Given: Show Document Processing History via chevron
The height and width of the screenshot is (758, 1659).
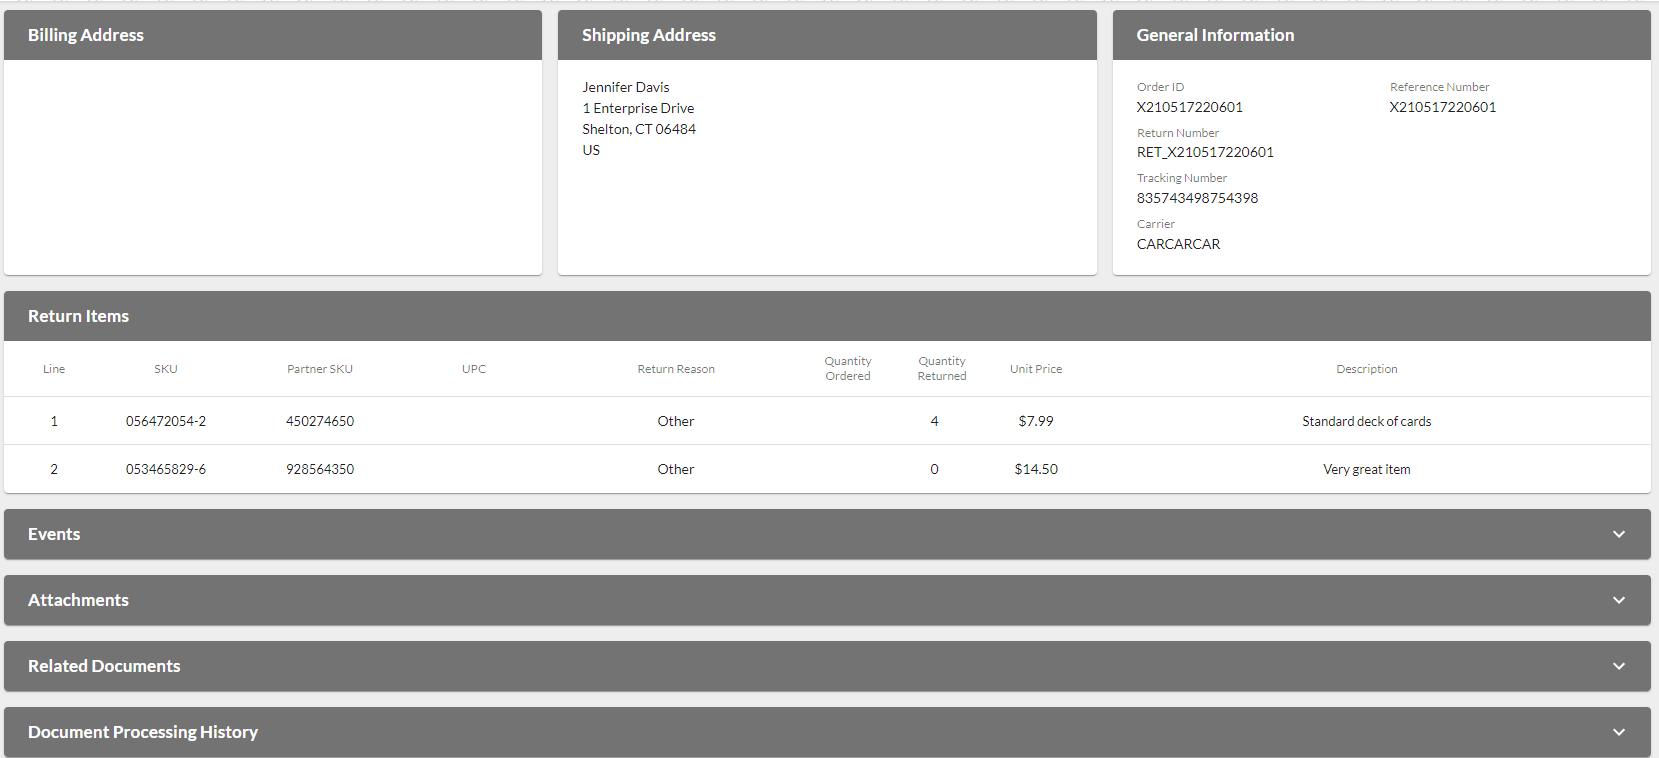Looking at the screenshot, I should (1618, 732).
